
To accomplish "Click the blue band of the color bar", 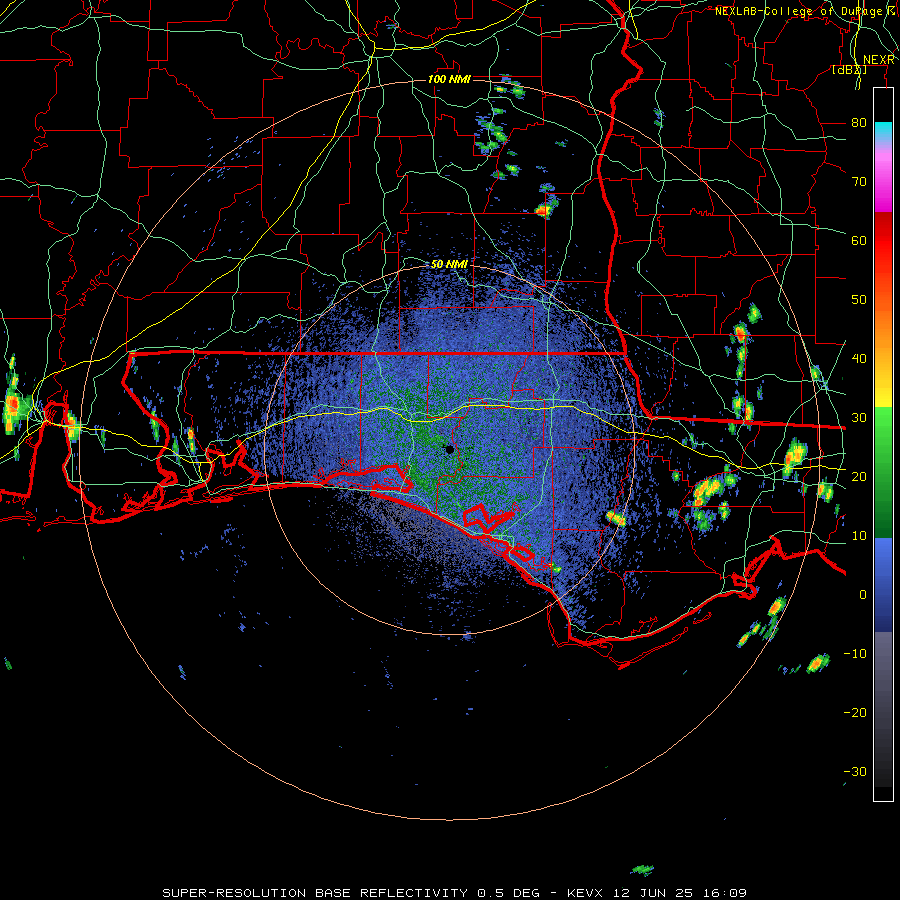I will click(x=883, y=583).
